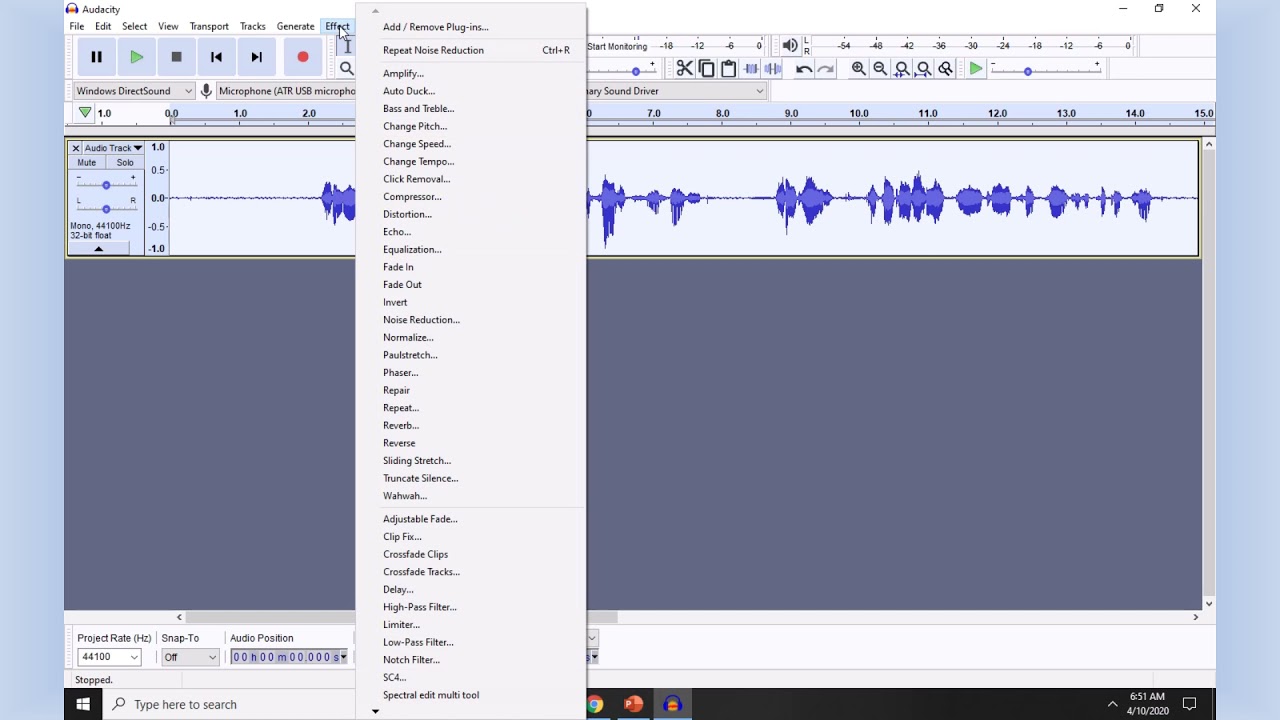Viewport: 1280px width, 720px height.
Task: Open the Transport menu
Action: pyautogui.click(x=209, y=27)
